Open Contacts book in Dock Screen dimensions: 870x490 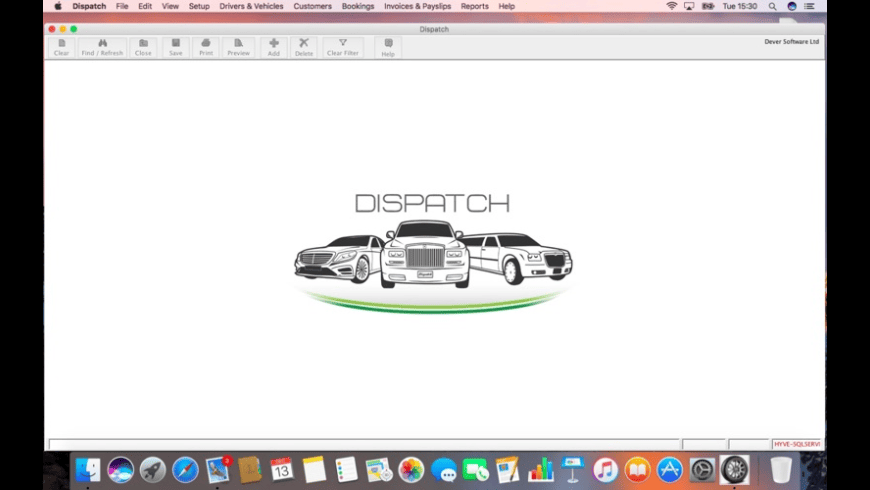[x=250, y=470]
